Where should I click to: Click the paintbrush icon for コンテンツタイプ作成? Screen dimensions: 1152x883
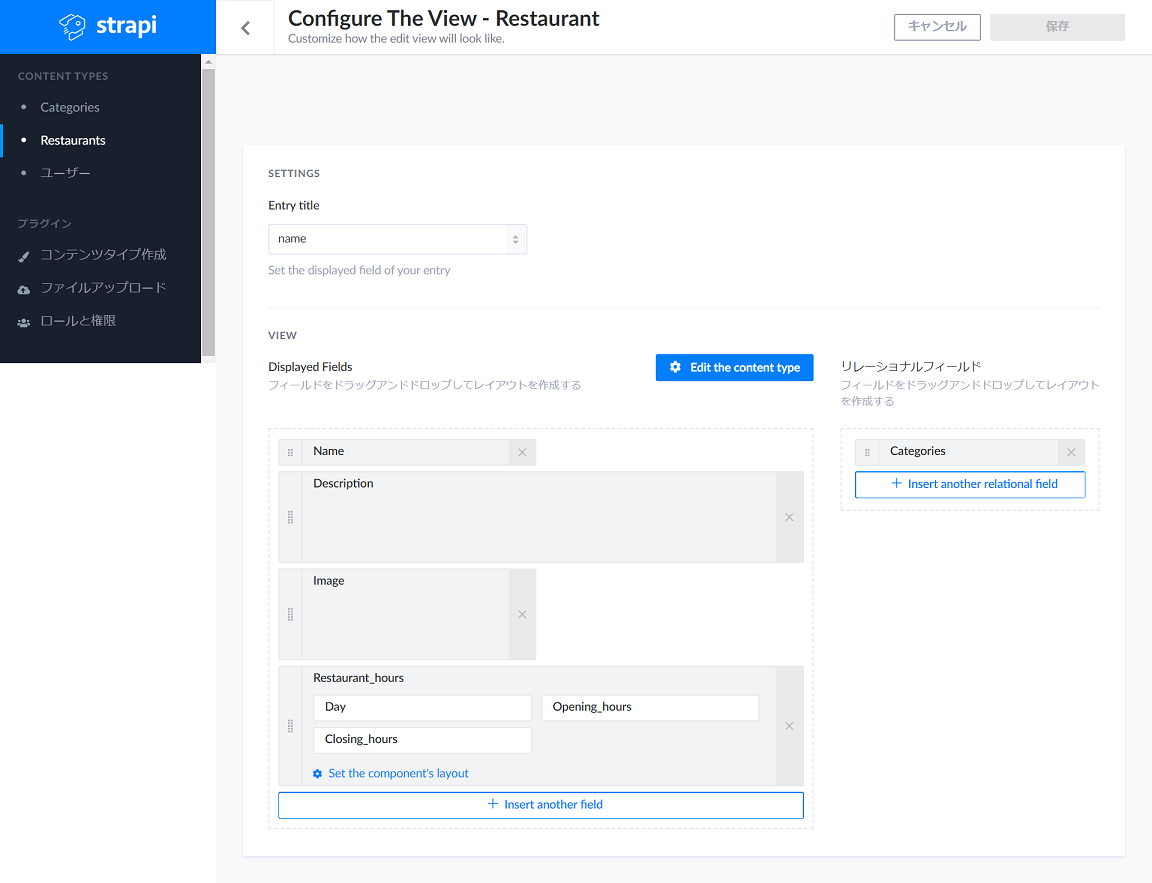[x=24, y=256]
